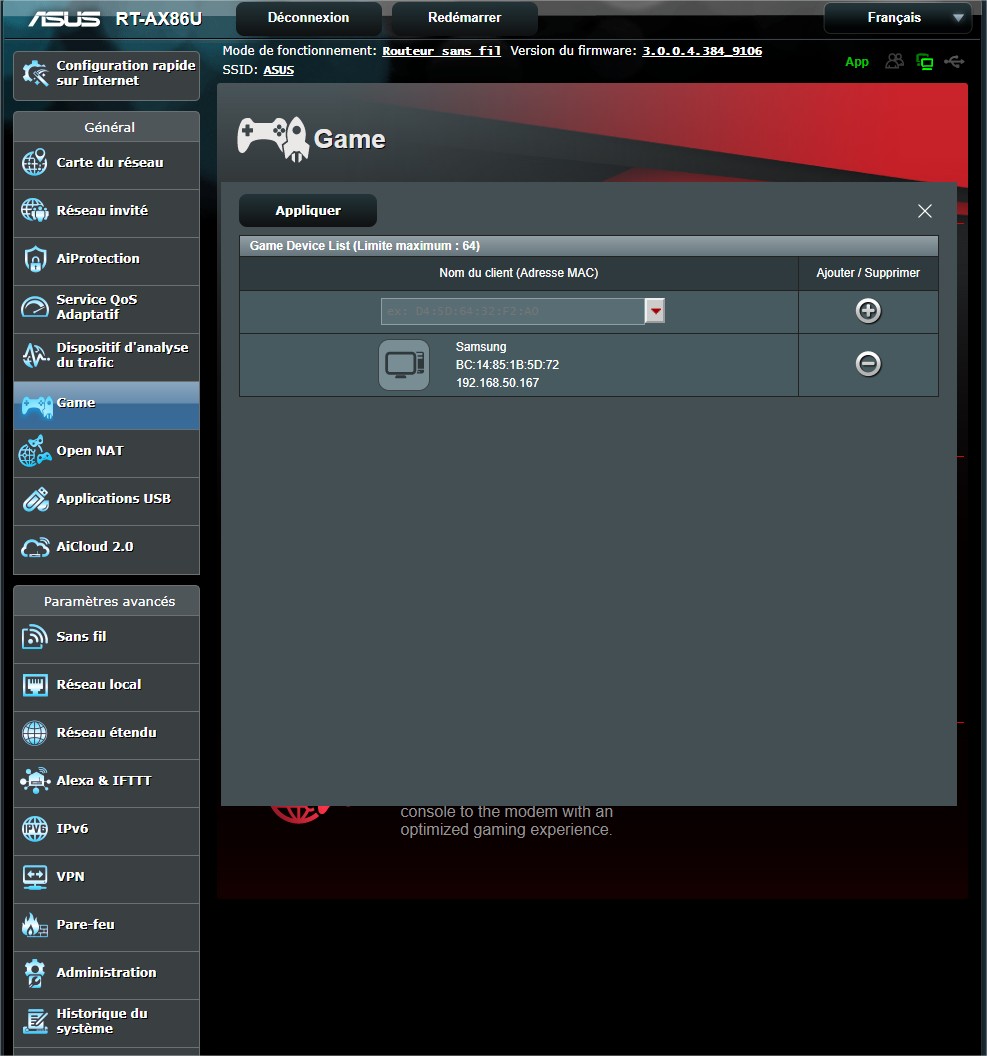The width and height of the screenshot is (987, 1056).
Task: Open the firmware version 3.0.0.4.384_9106 link
Action: [701, 50]
